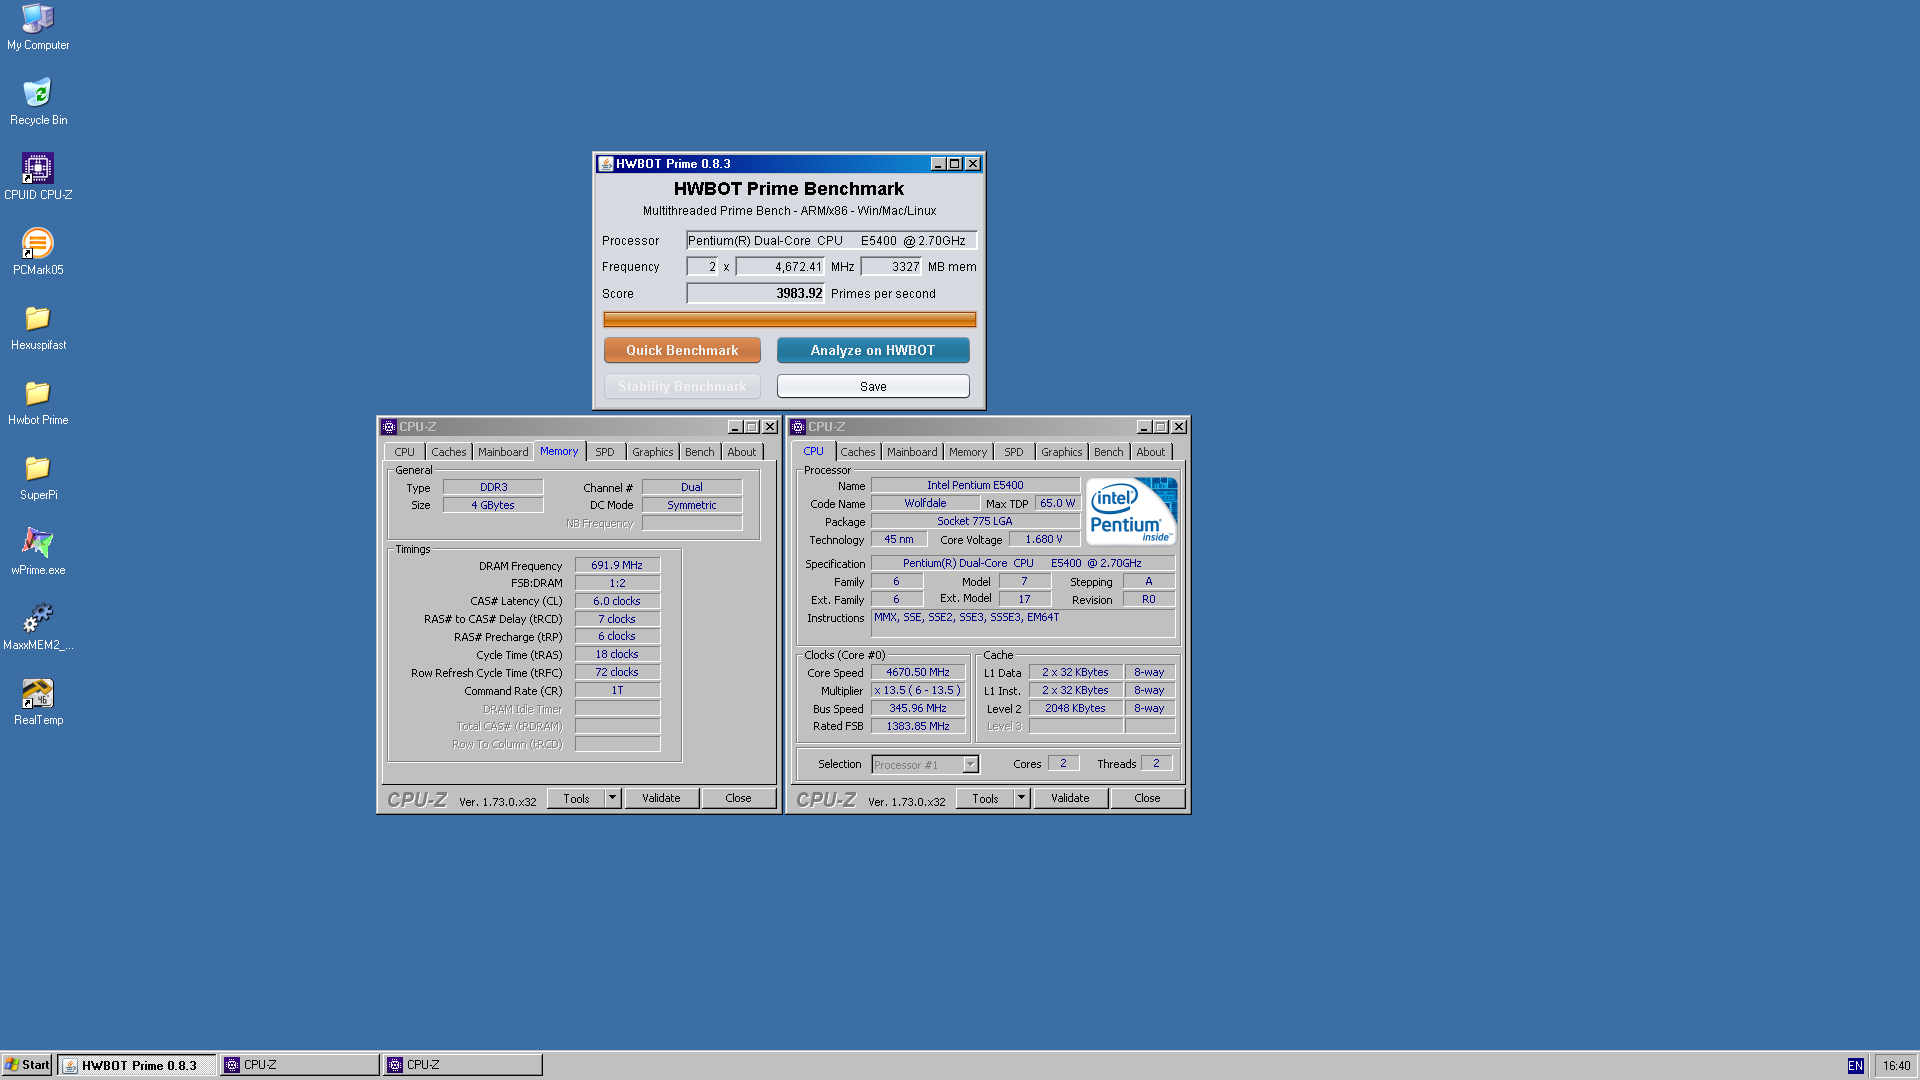The width and height of the screenshot is (1920, 1080).
Task: Open Bench tab in right CPU-Z window
Action: pos(1109,452)
